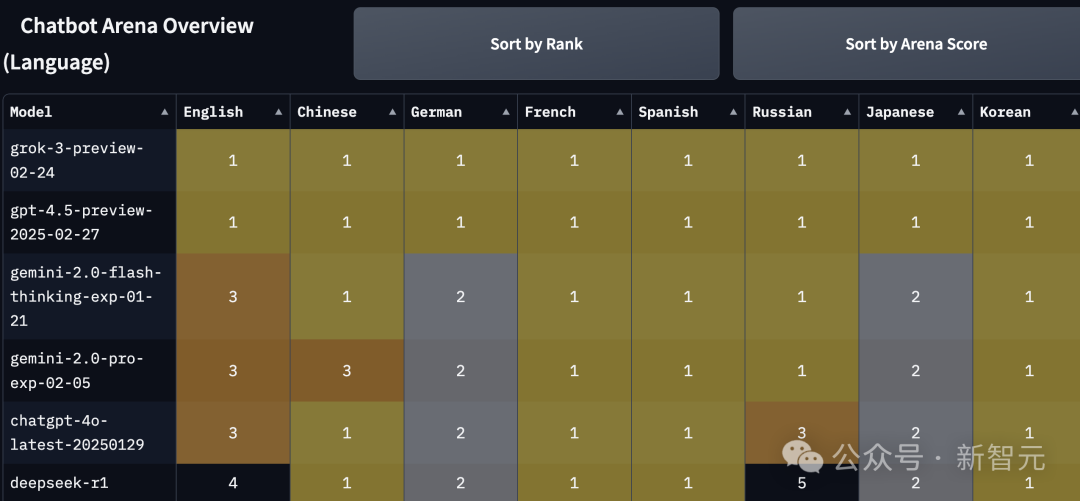
Task: Sort by Spanish column arrow icon
Action: [x=733, y=112]
